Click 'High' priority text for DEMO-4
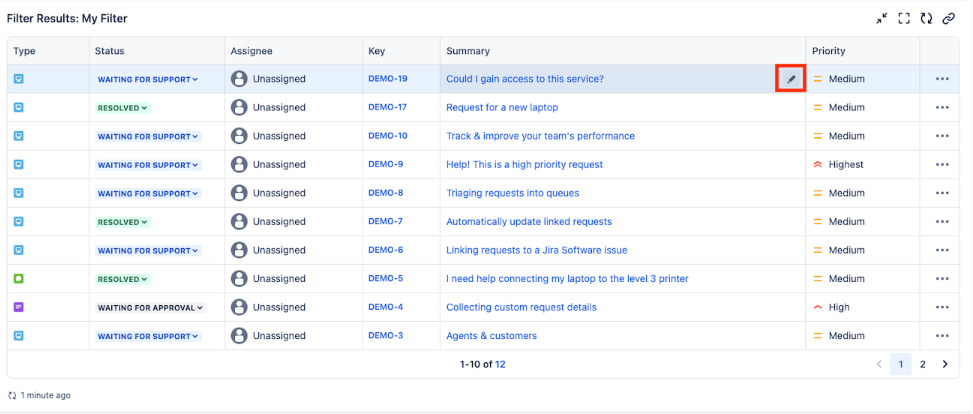Image resolution: width=973 pixels, height=414 pixels. click(x=840, y=307)
